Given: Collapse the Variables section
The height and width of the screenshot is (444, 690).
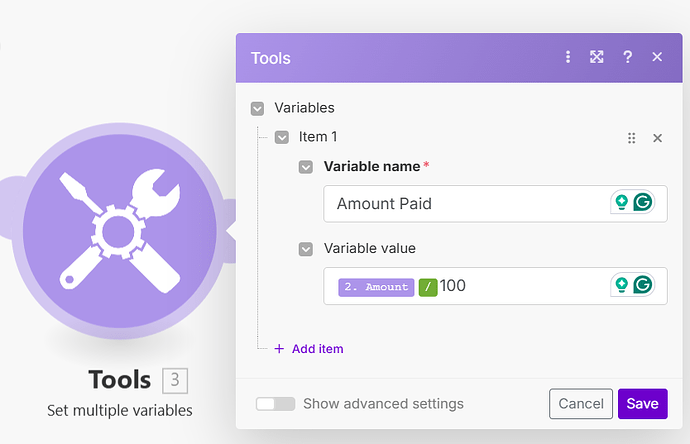Looking at the screenshot, I should pos(258,107).
